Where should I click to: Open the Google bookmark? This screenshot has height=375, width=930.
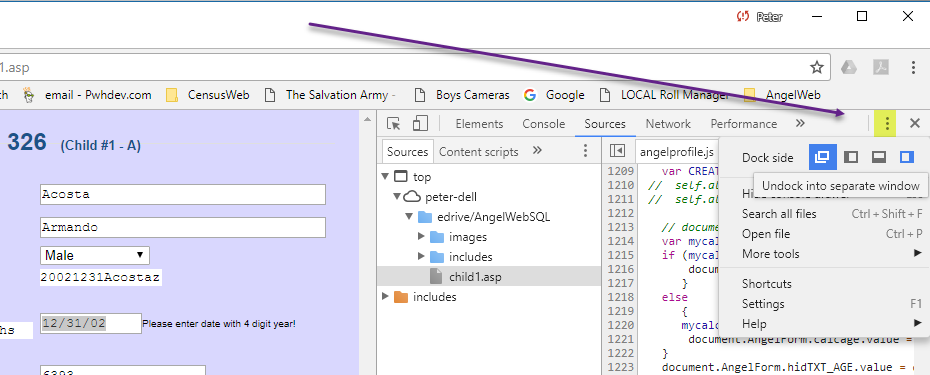[554, 95]
